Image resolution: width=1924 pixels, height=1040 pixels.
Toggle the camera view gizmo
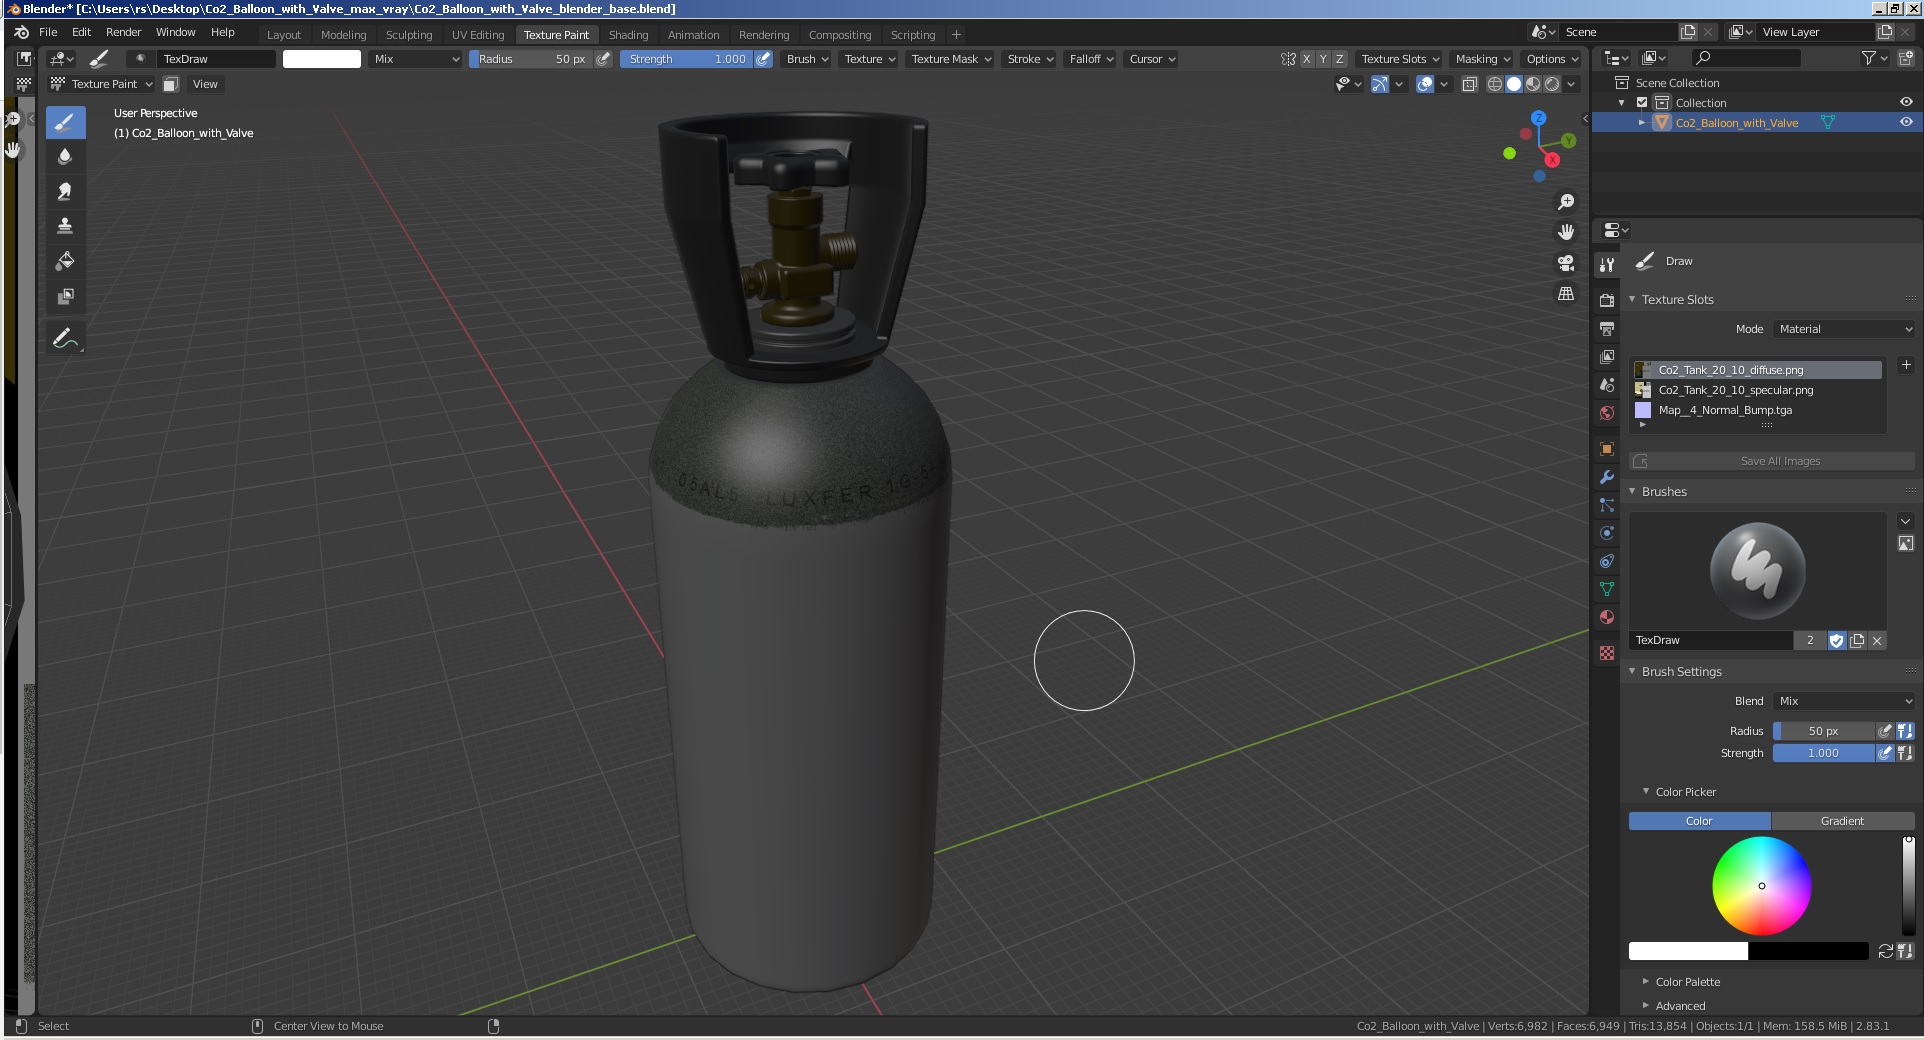tap(1566, 263)
